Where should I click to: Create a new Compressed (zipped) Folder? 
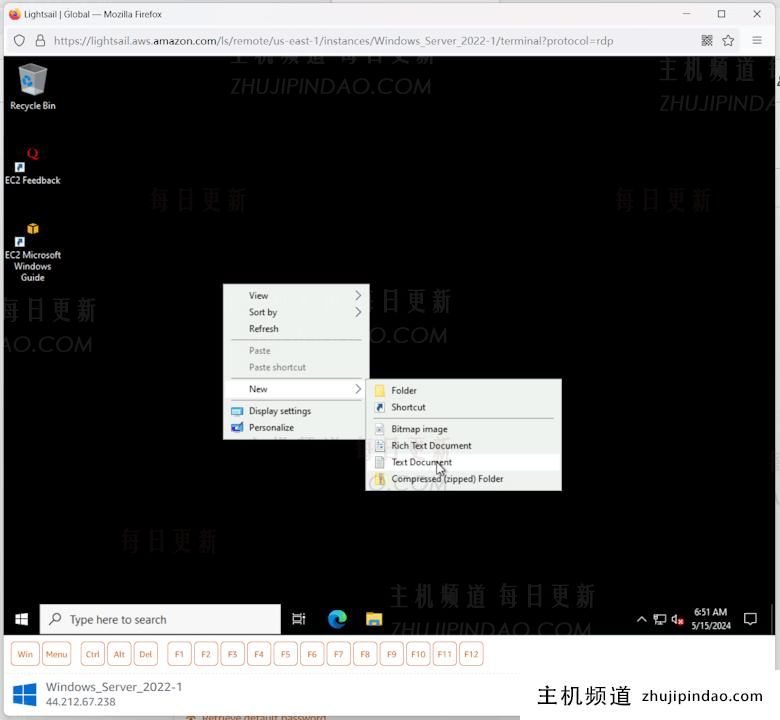464,479
